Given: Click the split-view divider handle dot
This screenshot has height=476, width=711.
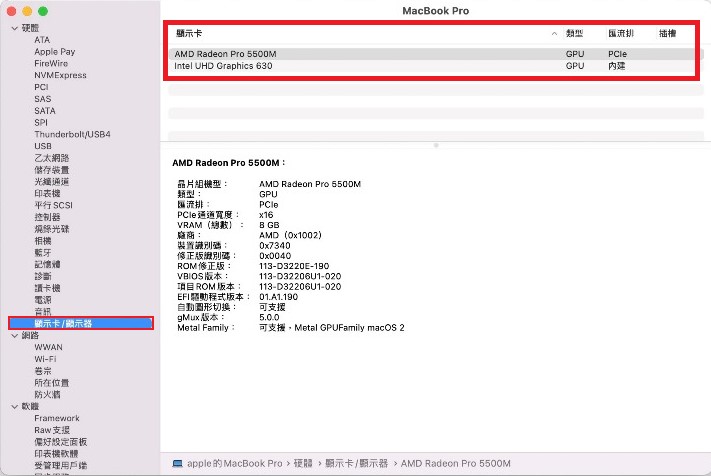Looking at the screenshot, I should 436,146.
